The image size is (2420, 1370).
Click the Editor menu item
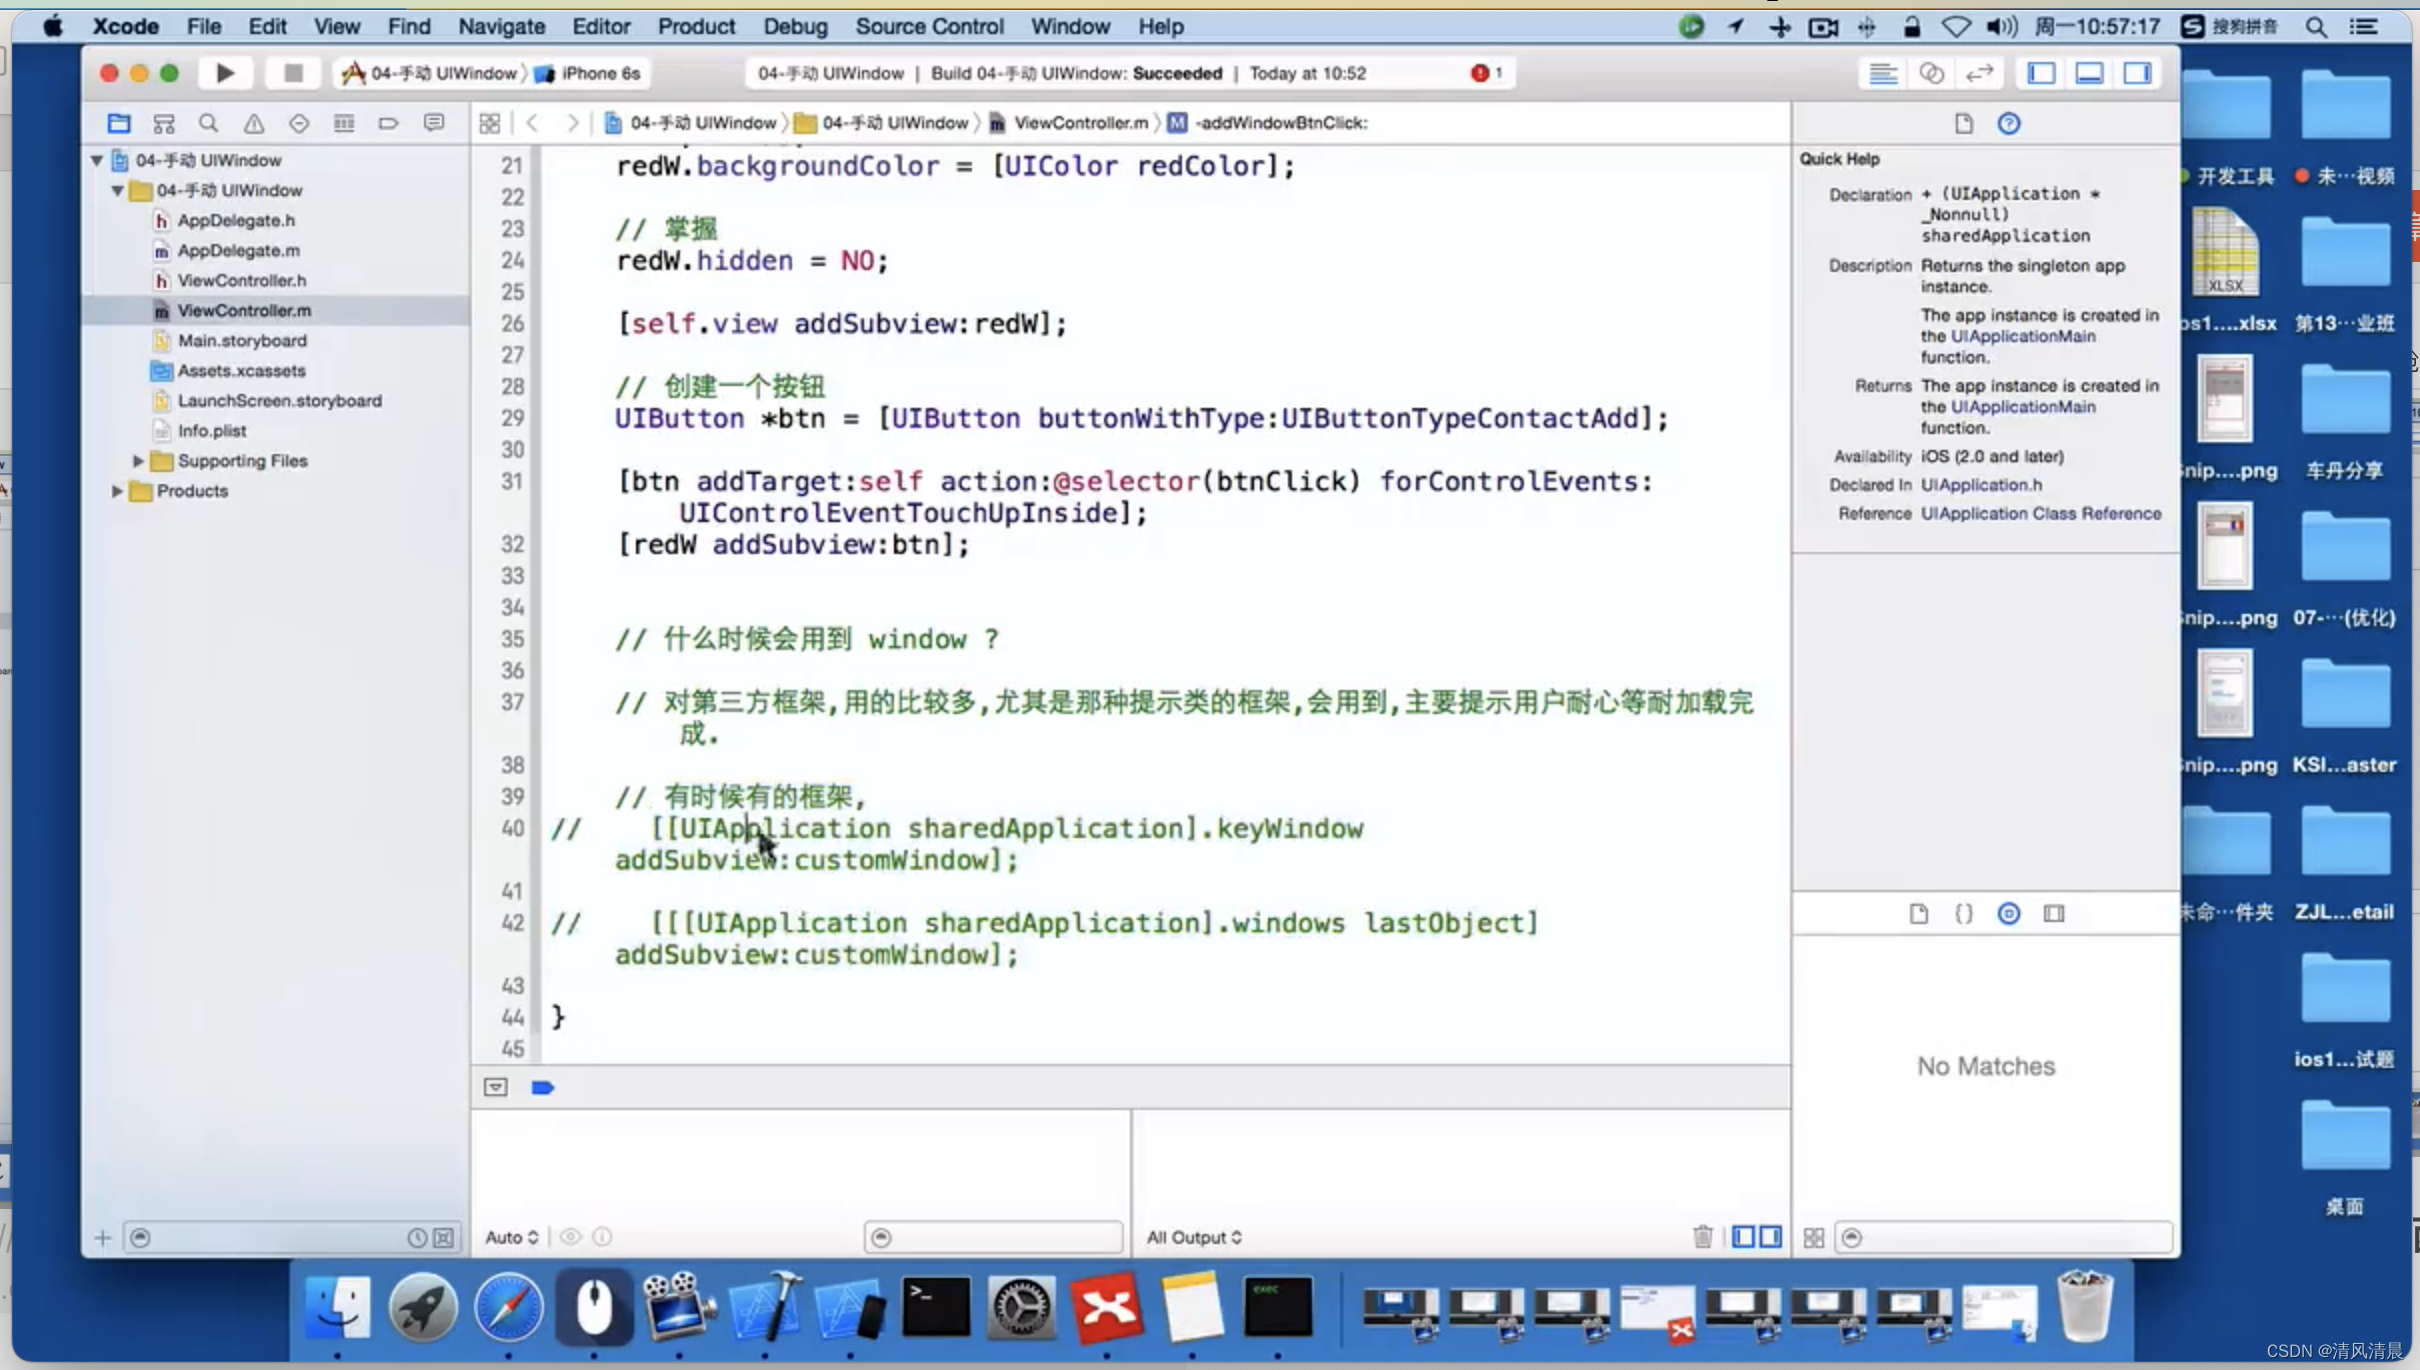tap(602, 25)
